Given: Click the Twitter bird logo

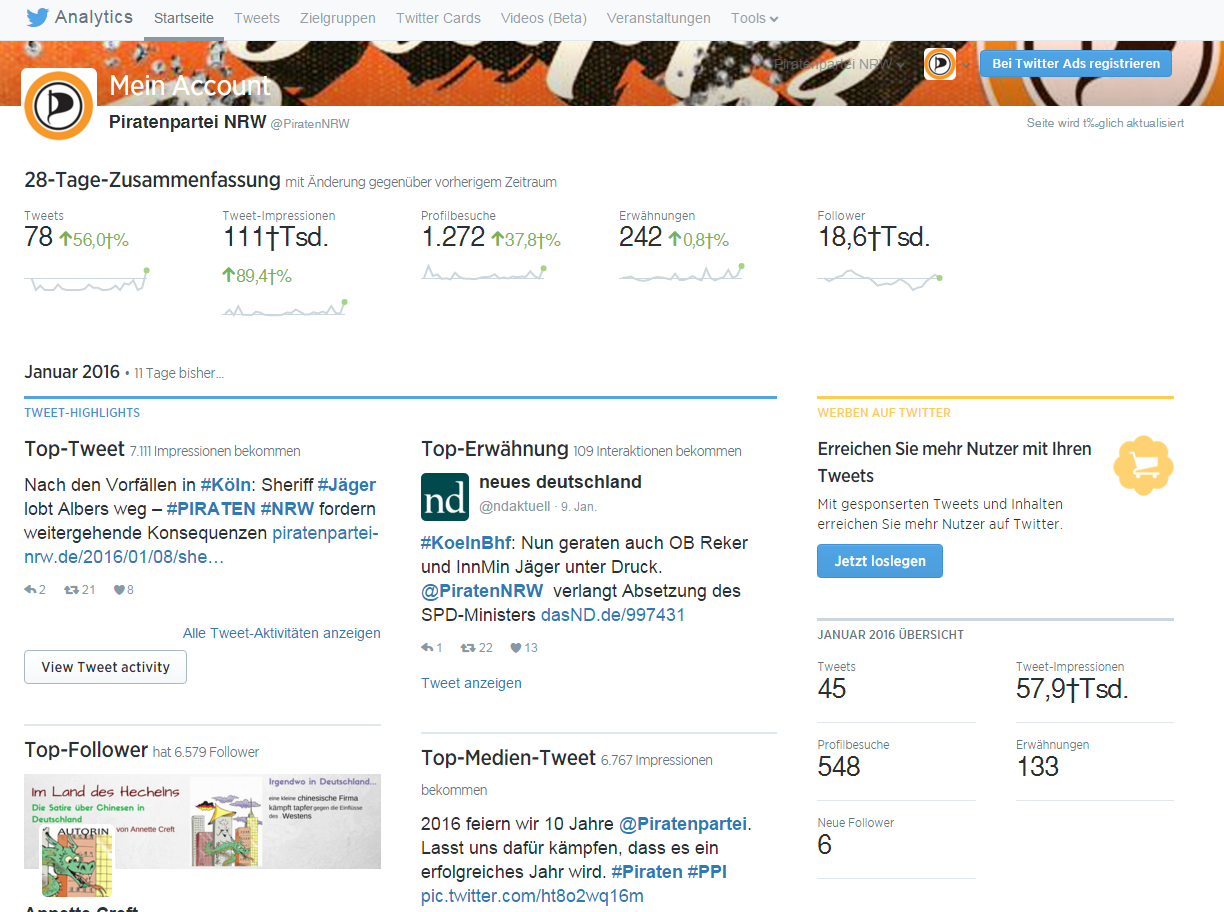Looking at the screenshot, I should (x=37, y=18).
